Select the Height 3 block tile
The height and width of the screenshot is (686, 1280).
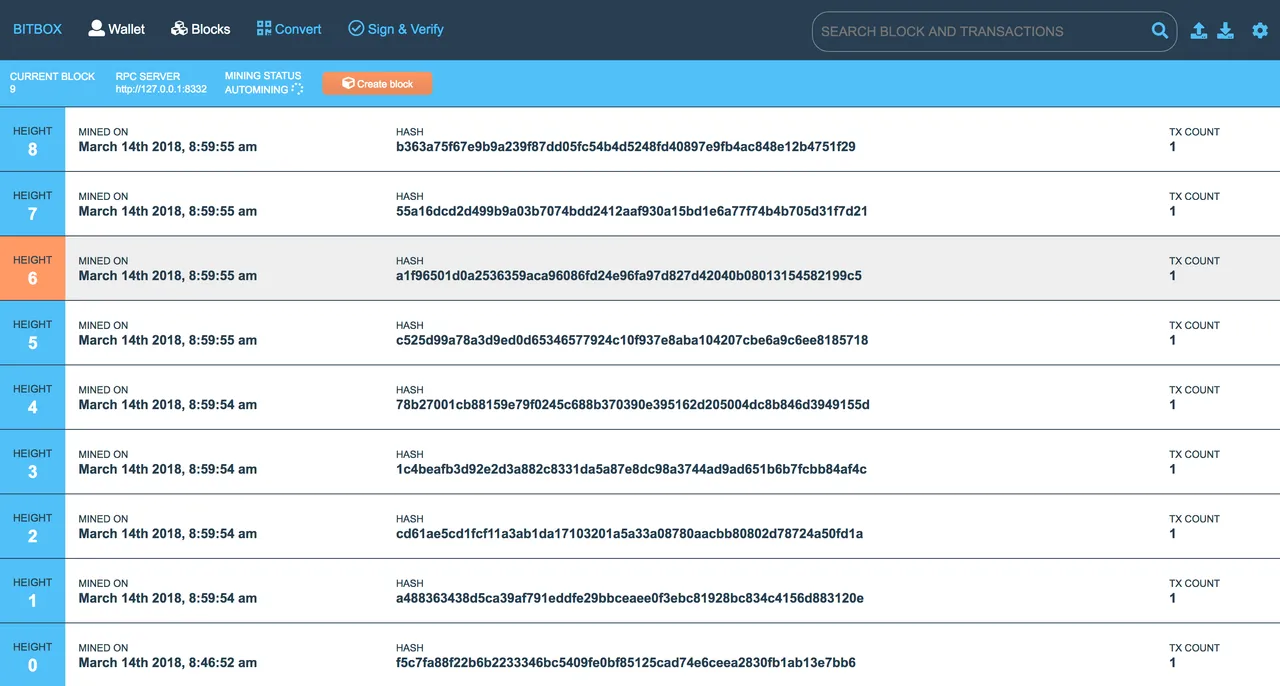[x=32, y=462]
